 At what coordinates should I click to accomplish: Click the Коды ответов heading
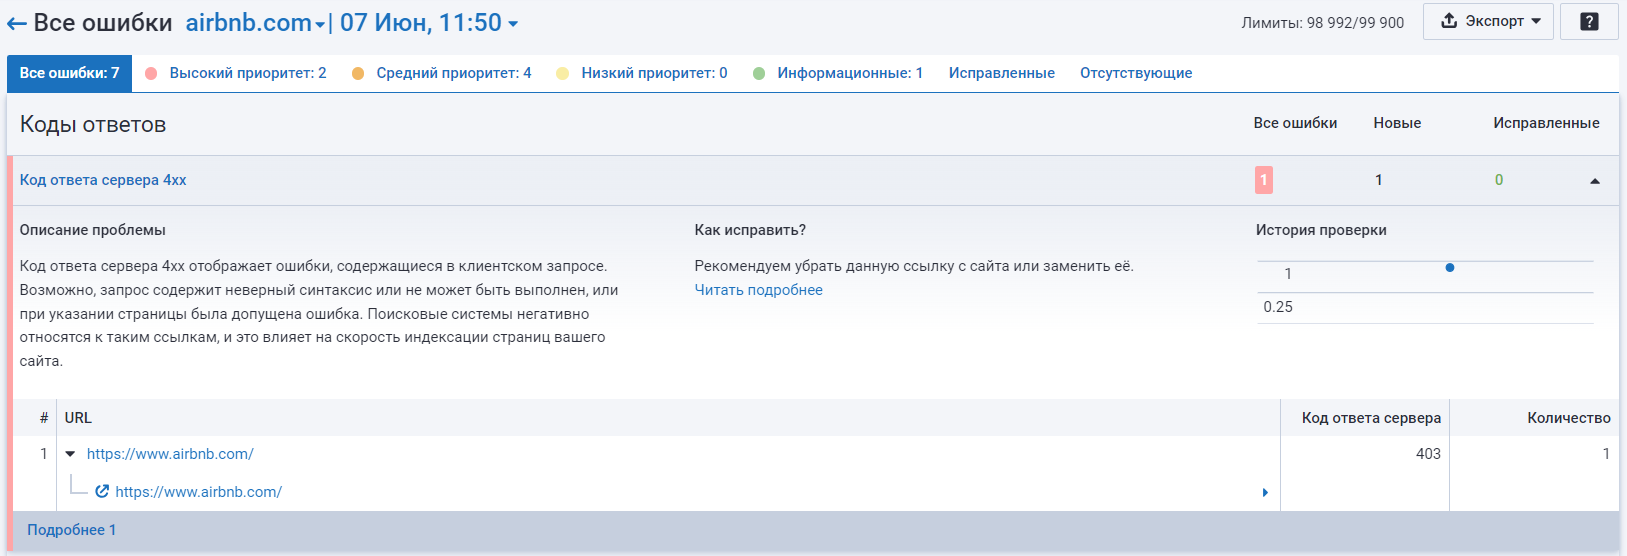93,124
